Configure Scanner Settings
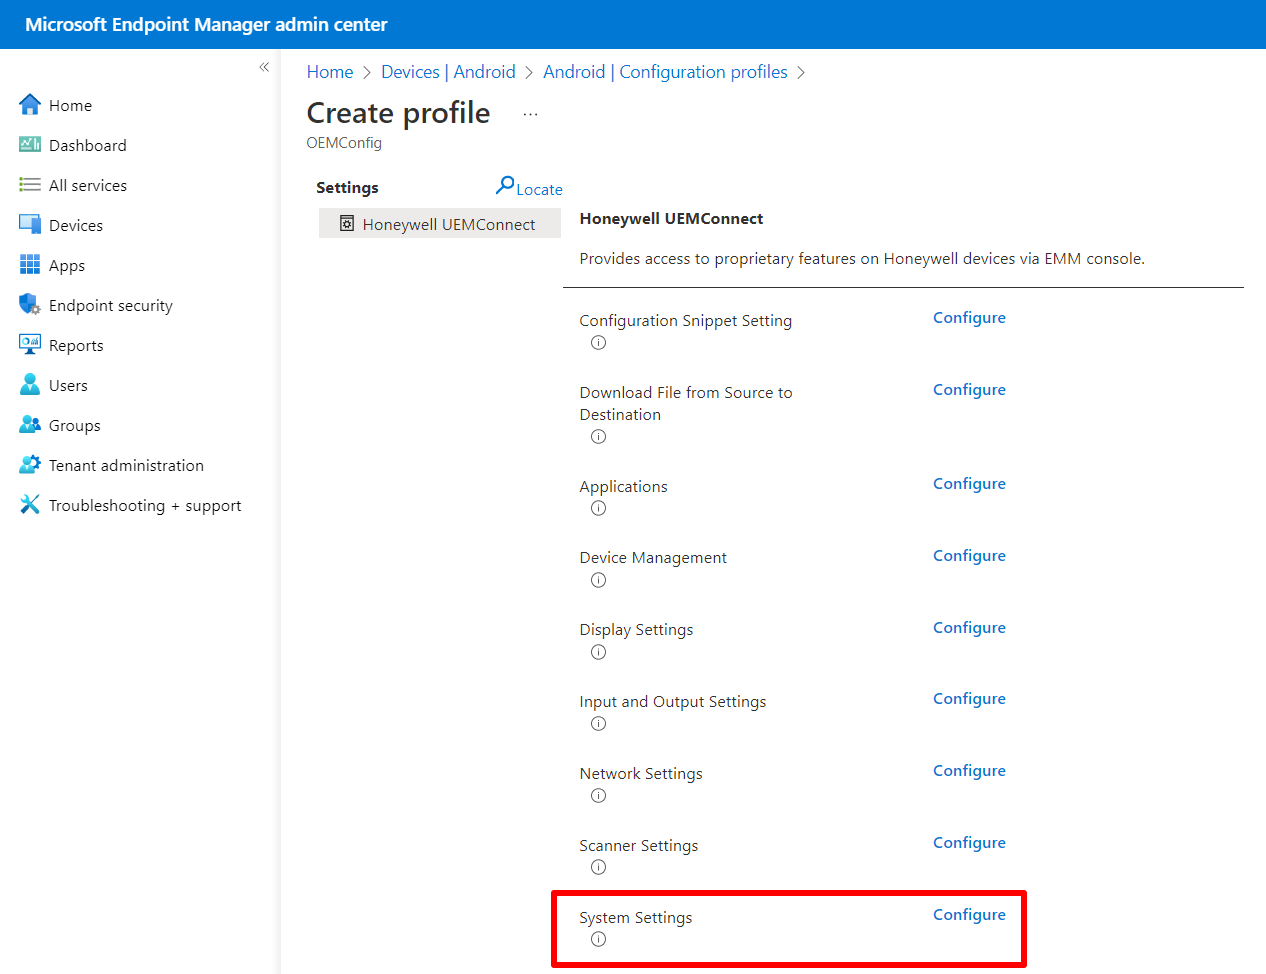Viewport: 1266px width, 974px height. coord(969,843)
